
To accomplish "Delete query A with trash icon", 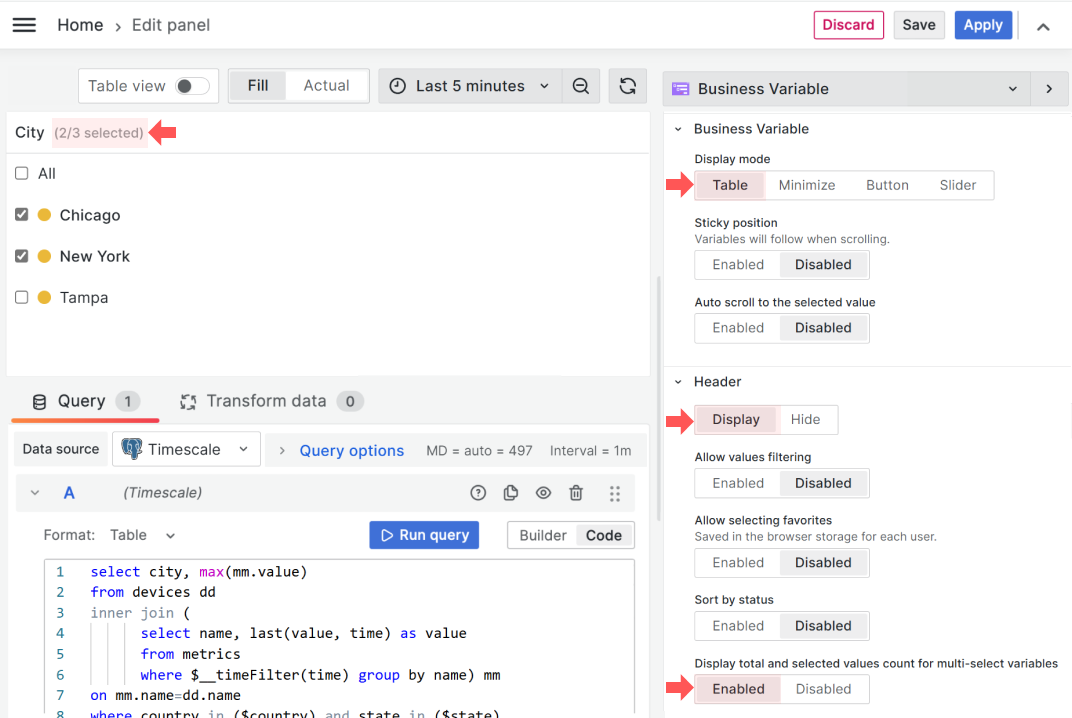I will 576,493.
